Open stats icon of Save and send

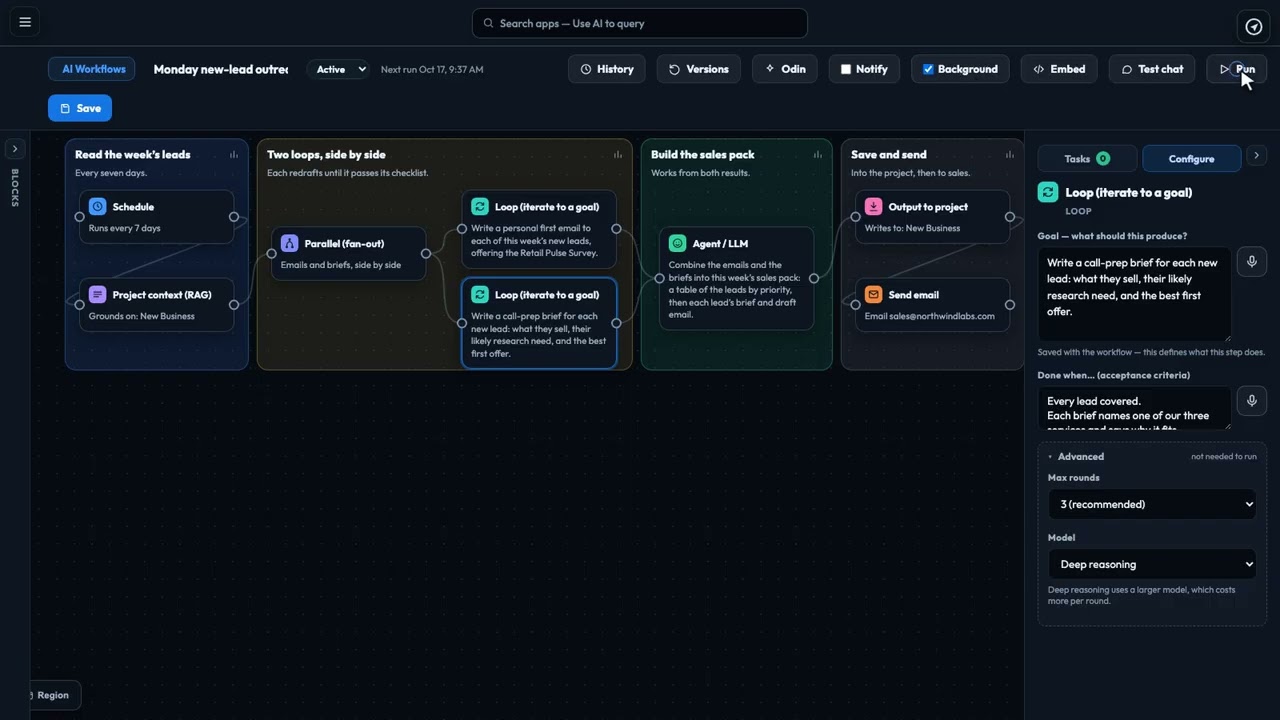1010,155
